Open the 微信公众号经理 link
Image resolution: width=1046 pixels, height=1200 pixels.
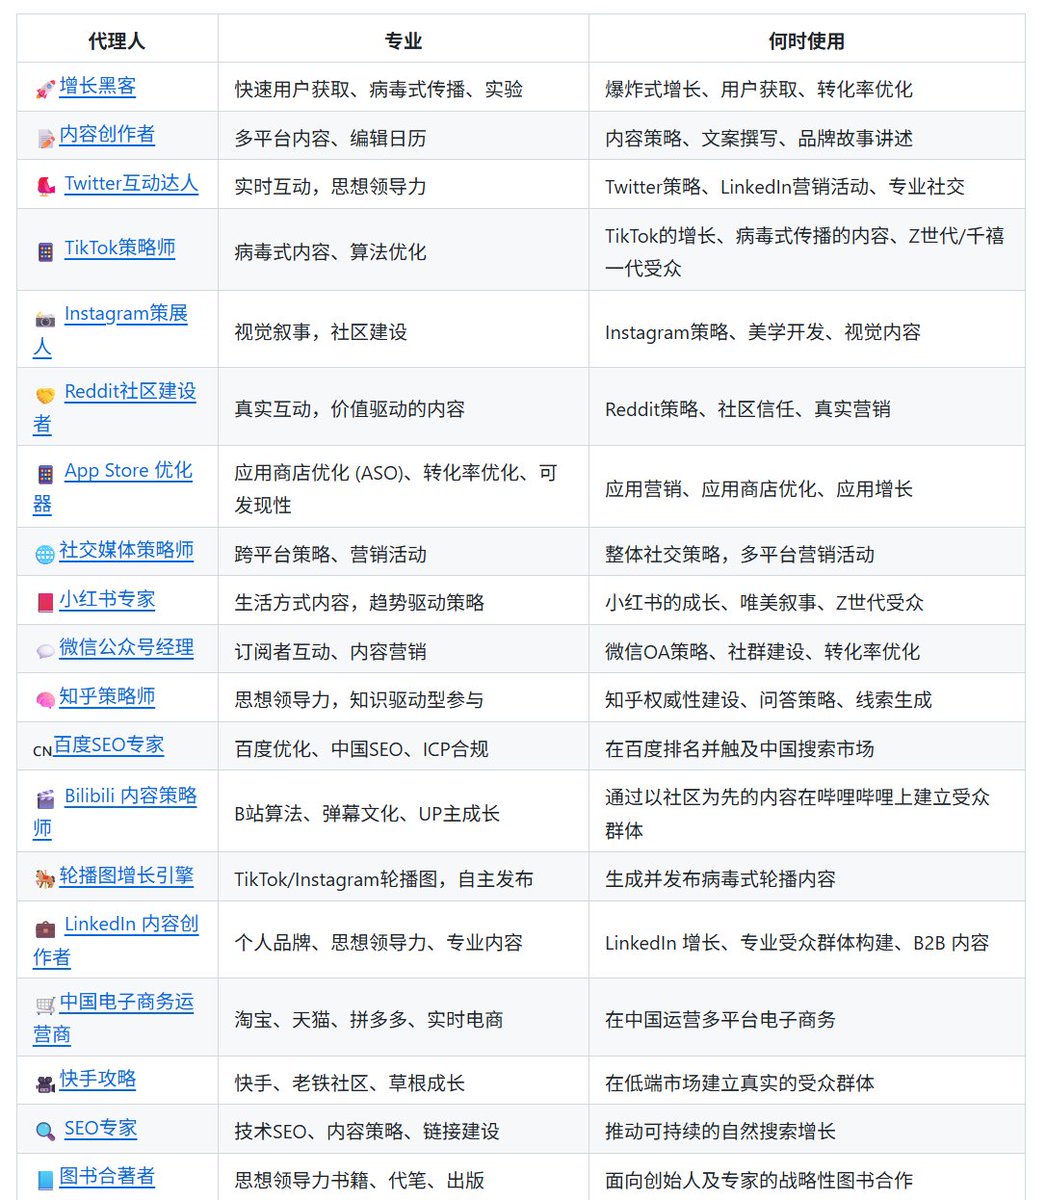126,647
